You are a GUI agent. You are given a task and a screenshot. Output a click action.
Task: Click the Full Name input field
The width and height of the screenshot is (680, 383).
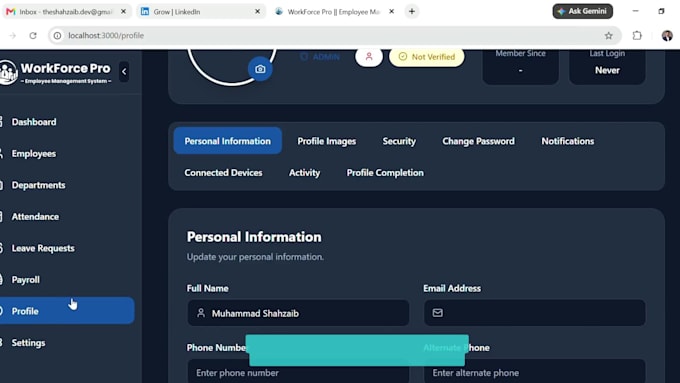[298, 313]
